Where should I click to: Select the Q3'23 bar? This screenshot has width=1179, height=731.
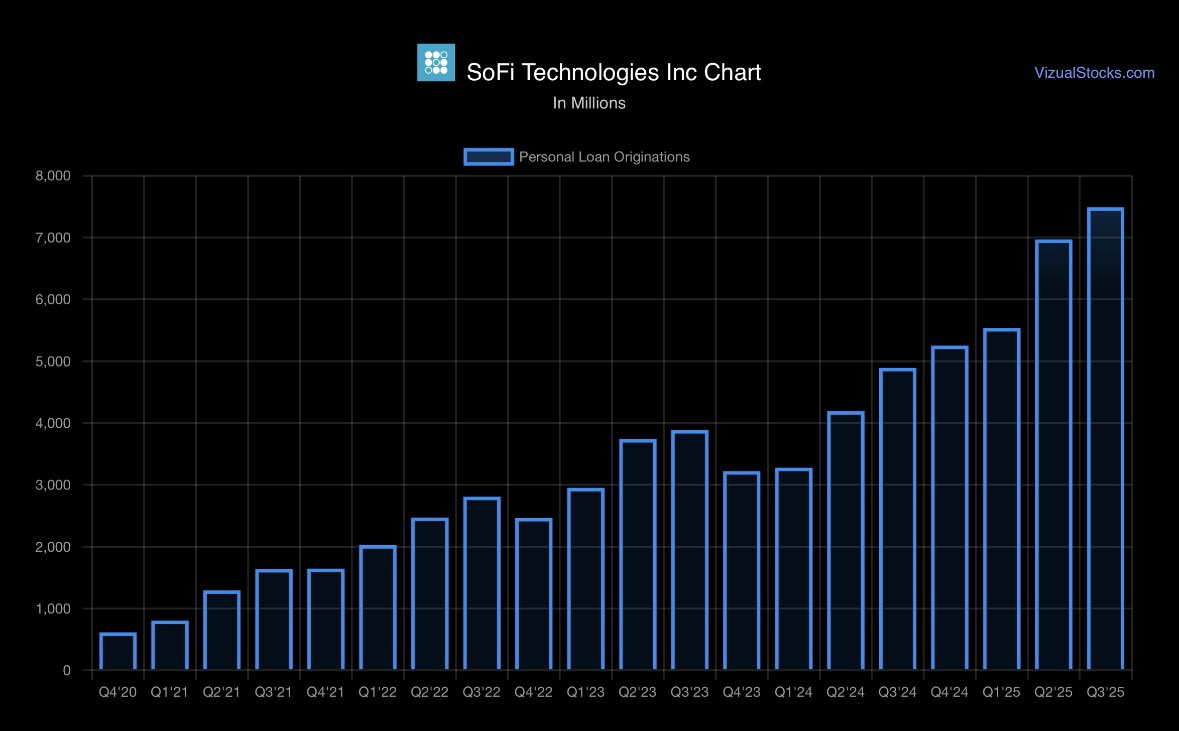690,551
